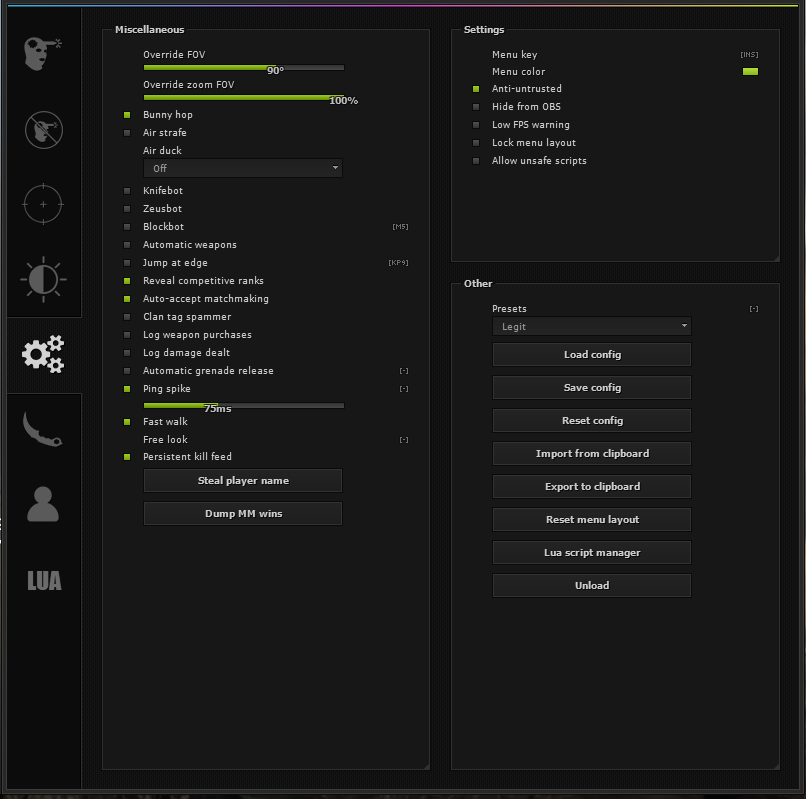The width and height of the screenshot is (806, 799).
Task: Open the rage aimbot head icon tab
Action: 43,52
